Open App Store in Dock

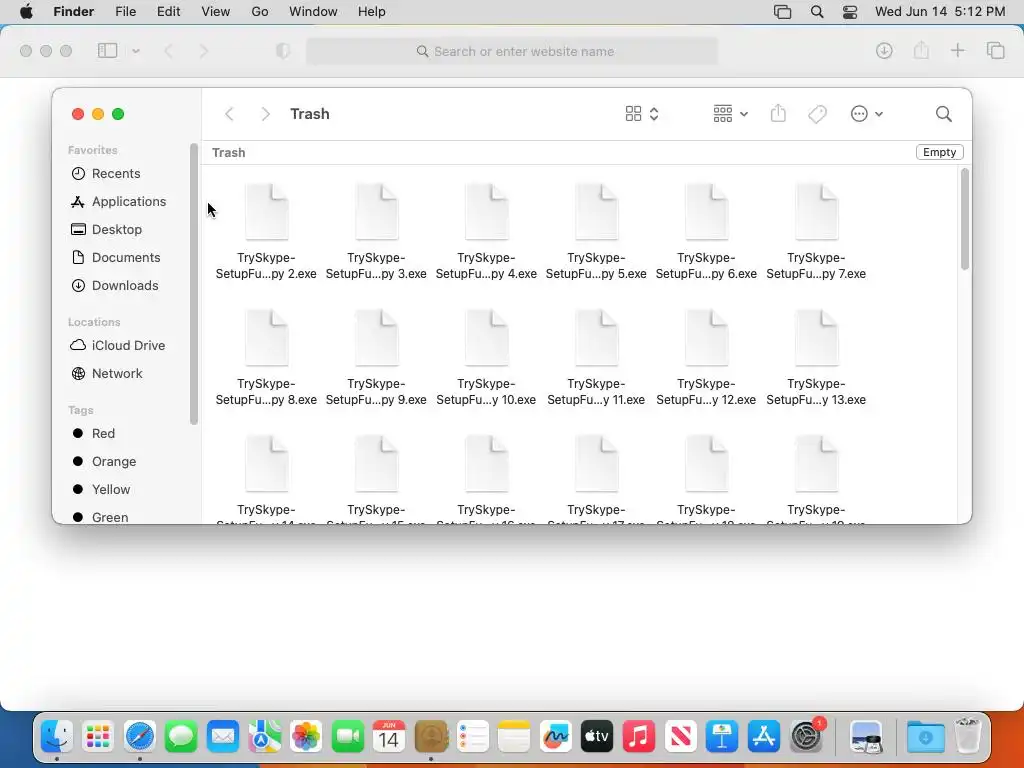coord(763,737)
